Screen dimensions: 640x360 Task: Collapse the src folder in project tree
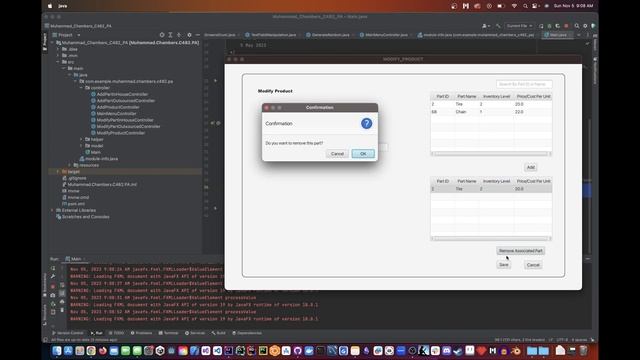(58, 62)
